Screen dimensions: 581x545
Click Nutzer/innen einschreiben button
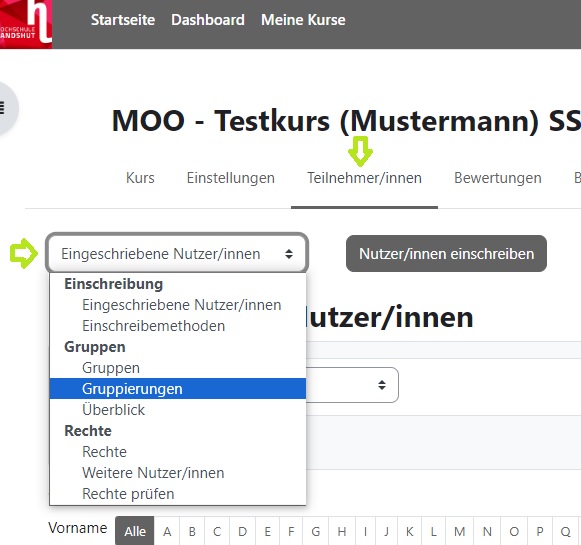pyautogui.click(x=446, y=253)
